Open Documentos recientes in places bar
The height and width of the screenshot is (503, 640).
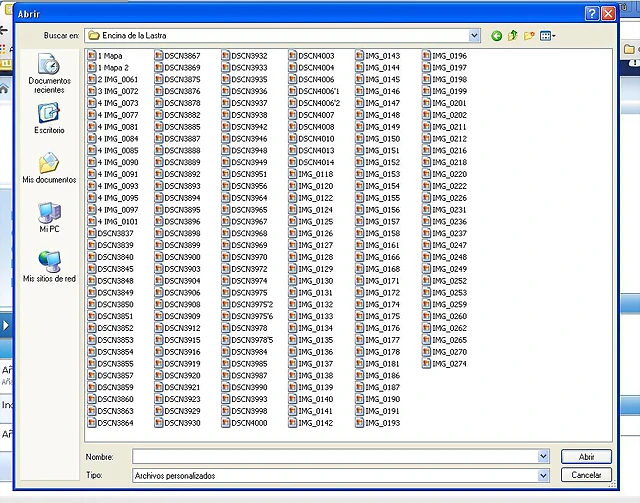click(49, 73)
